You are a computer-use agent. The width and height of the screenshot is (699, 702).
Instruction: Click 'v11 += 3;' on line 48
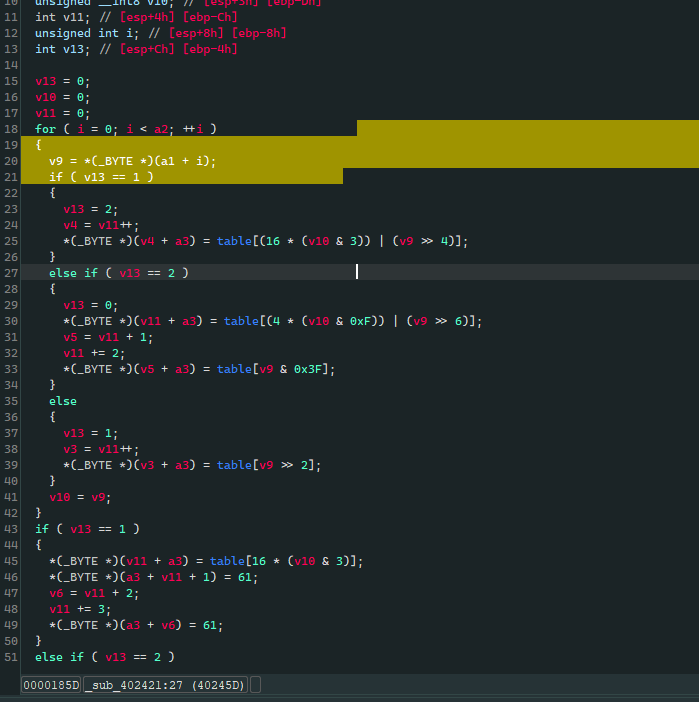click(80, 609)
